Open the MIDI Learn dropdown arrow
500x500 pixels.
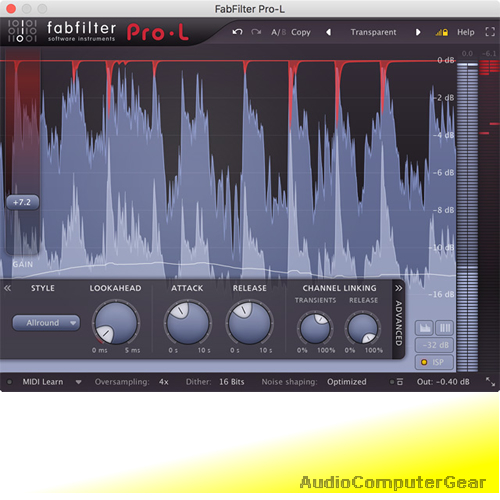coord(78,382)
